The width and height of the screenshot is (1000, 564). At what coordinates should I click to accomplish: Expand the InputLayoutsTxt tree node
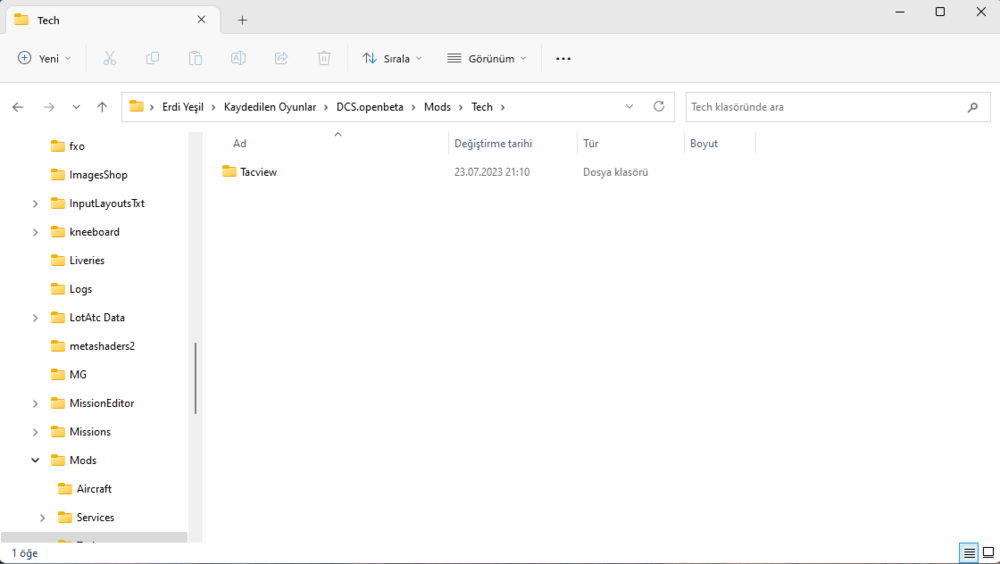[x=35, y=204]
